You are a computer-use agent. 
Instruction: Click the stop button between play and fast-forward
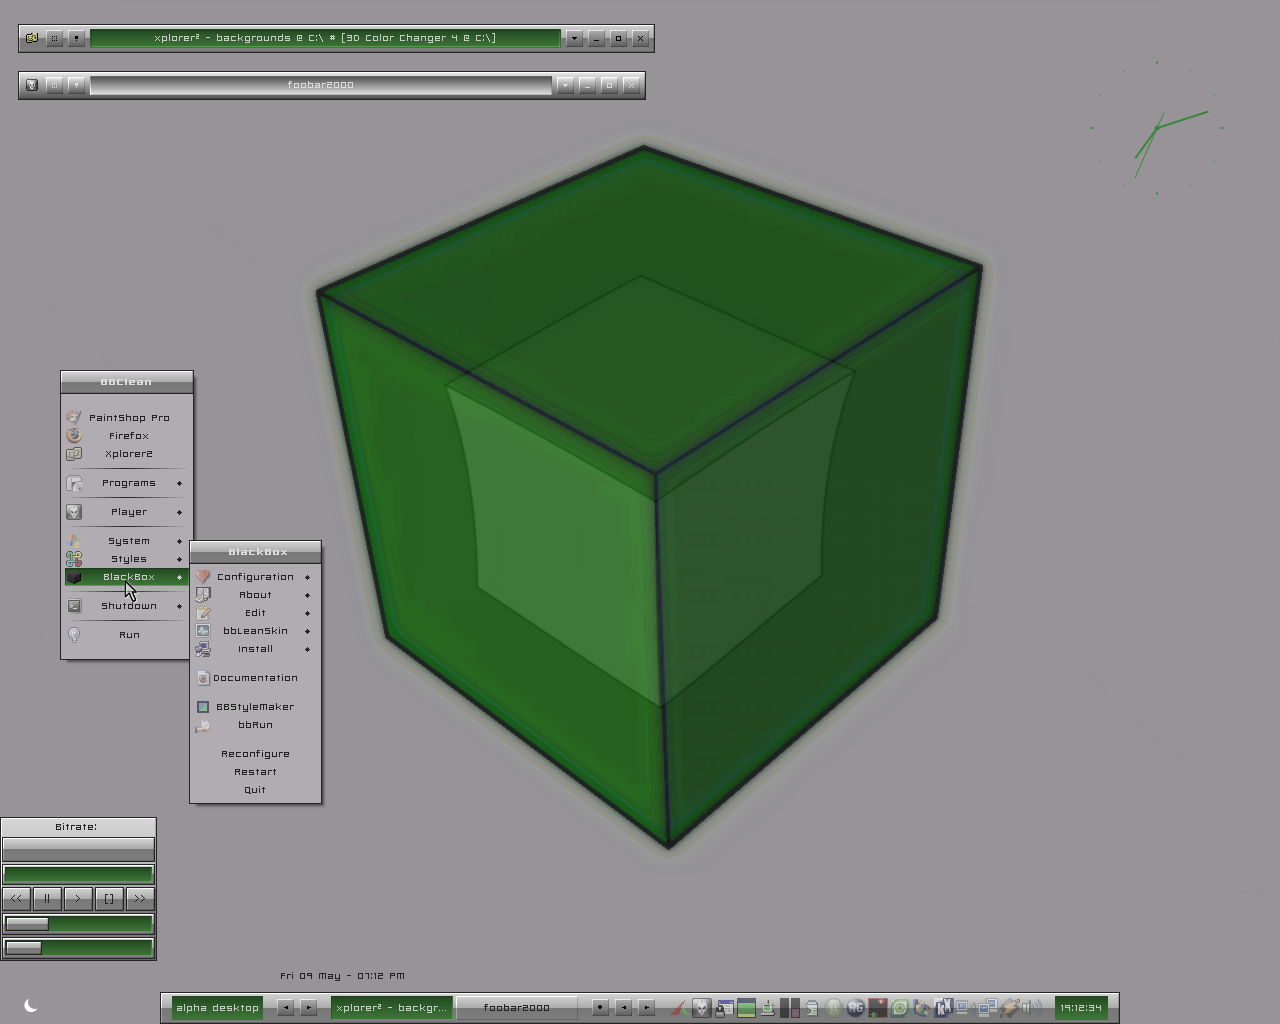click(x=108, y=898)
